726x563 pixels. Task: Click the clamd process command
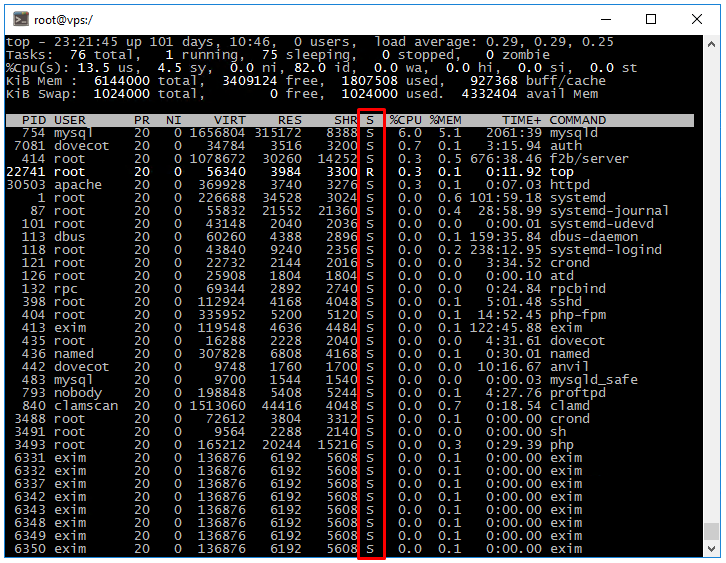570,406
